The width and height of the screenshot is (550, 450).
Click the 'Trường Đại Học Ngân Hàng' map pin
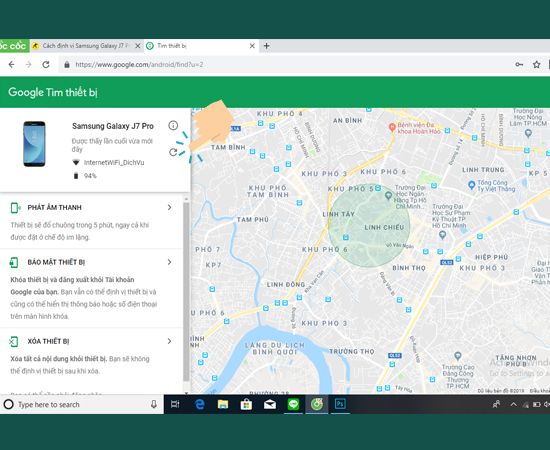388,196
